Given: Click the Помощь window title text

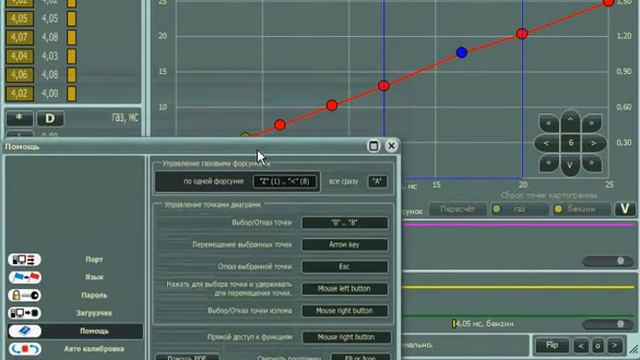Looking at the screenshot, I should tap(22, 147).
